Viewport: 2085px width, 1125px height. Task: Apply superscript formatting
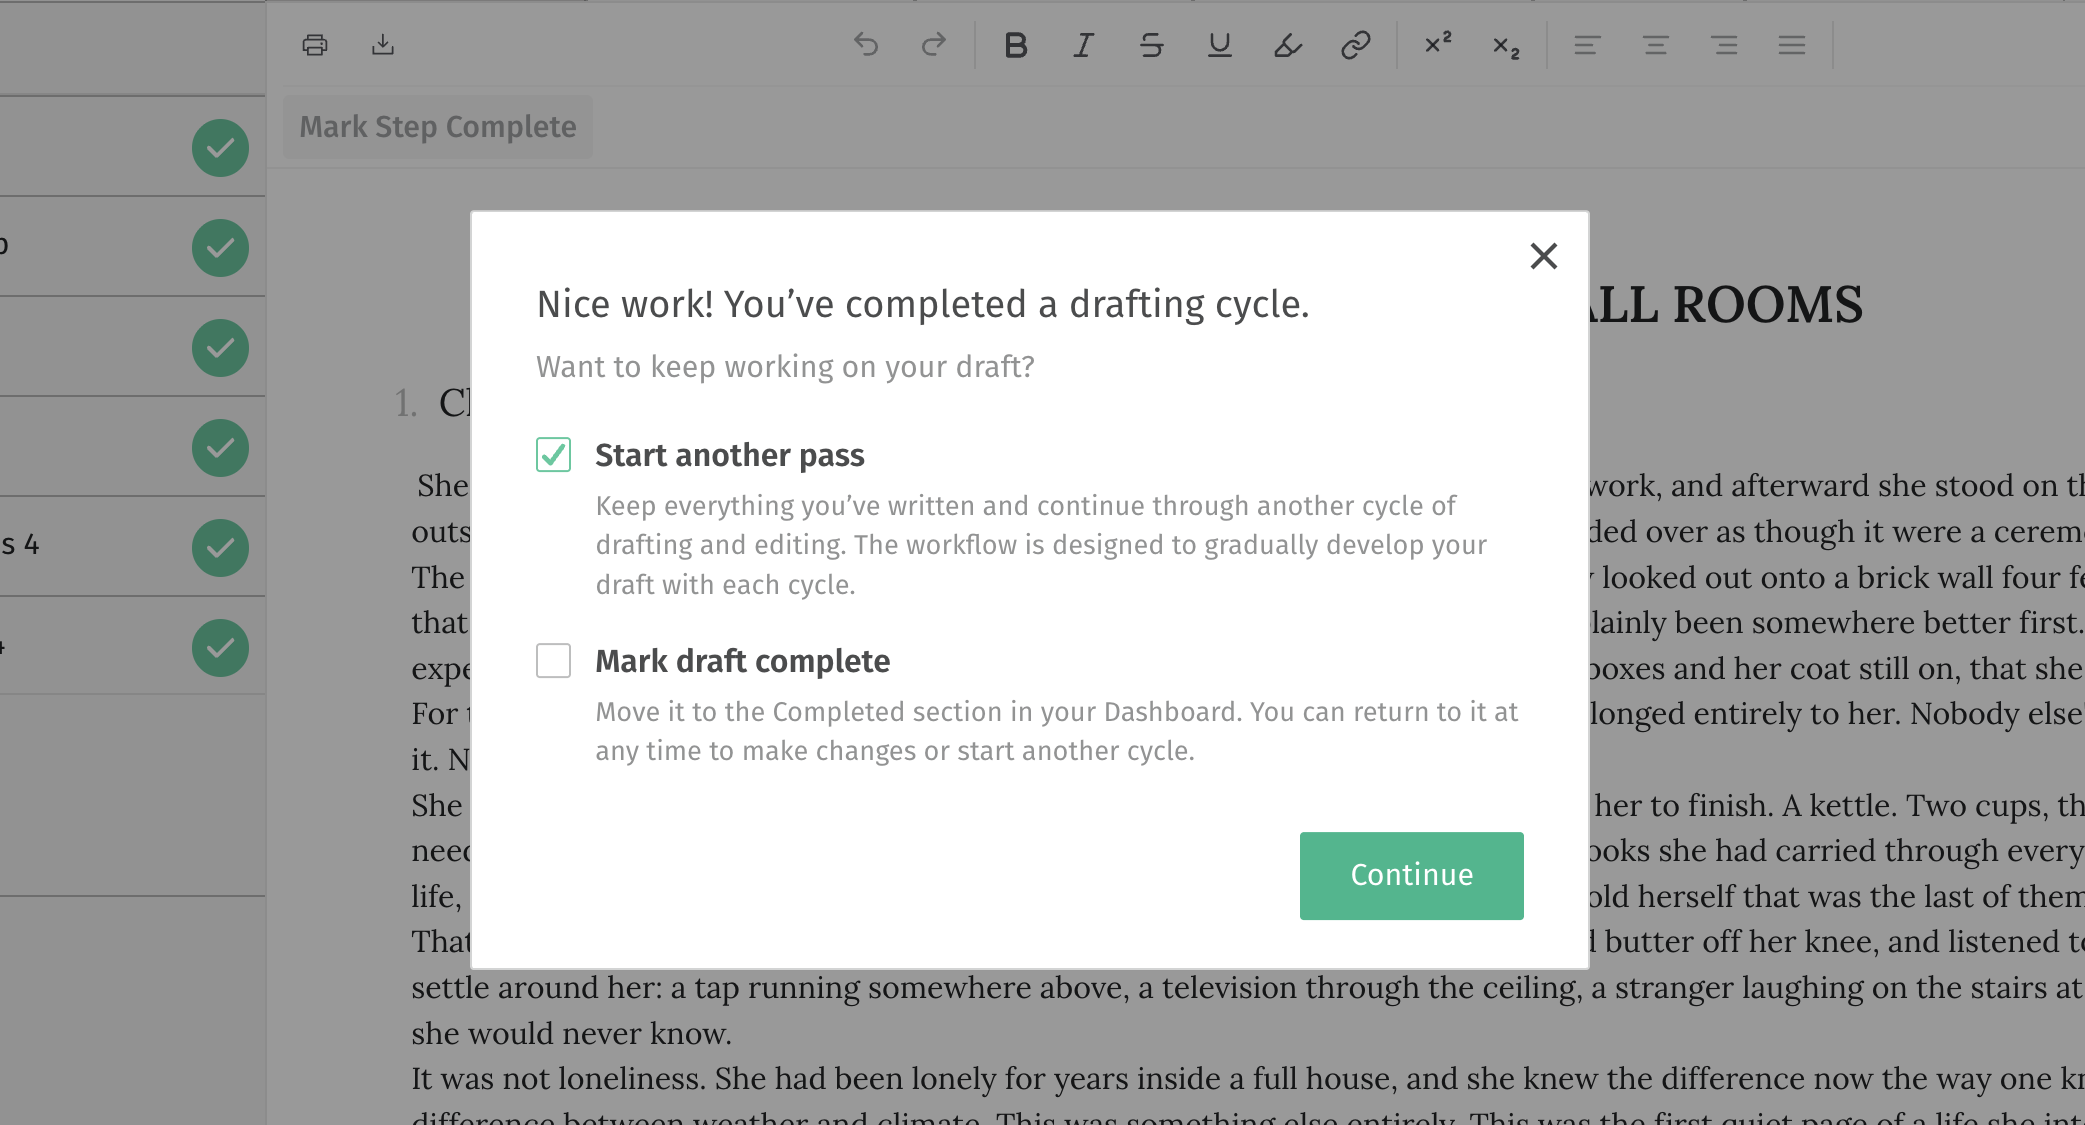click(1438, 43)
